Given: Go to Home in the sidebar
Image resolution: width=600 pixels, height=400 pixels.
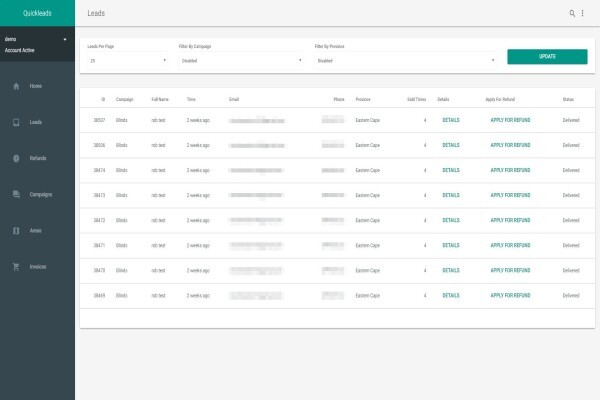Looking at the screenshot, I should tap(36, 86).
